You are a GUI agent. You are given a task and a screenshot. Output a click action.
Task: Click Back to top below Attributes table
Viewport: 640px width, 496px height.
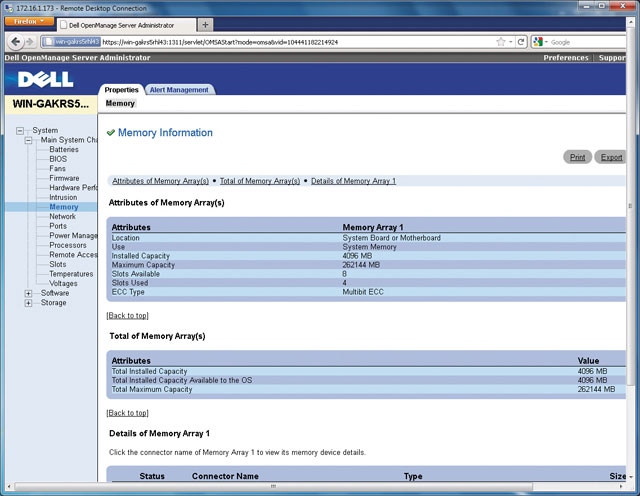point(127,316)
